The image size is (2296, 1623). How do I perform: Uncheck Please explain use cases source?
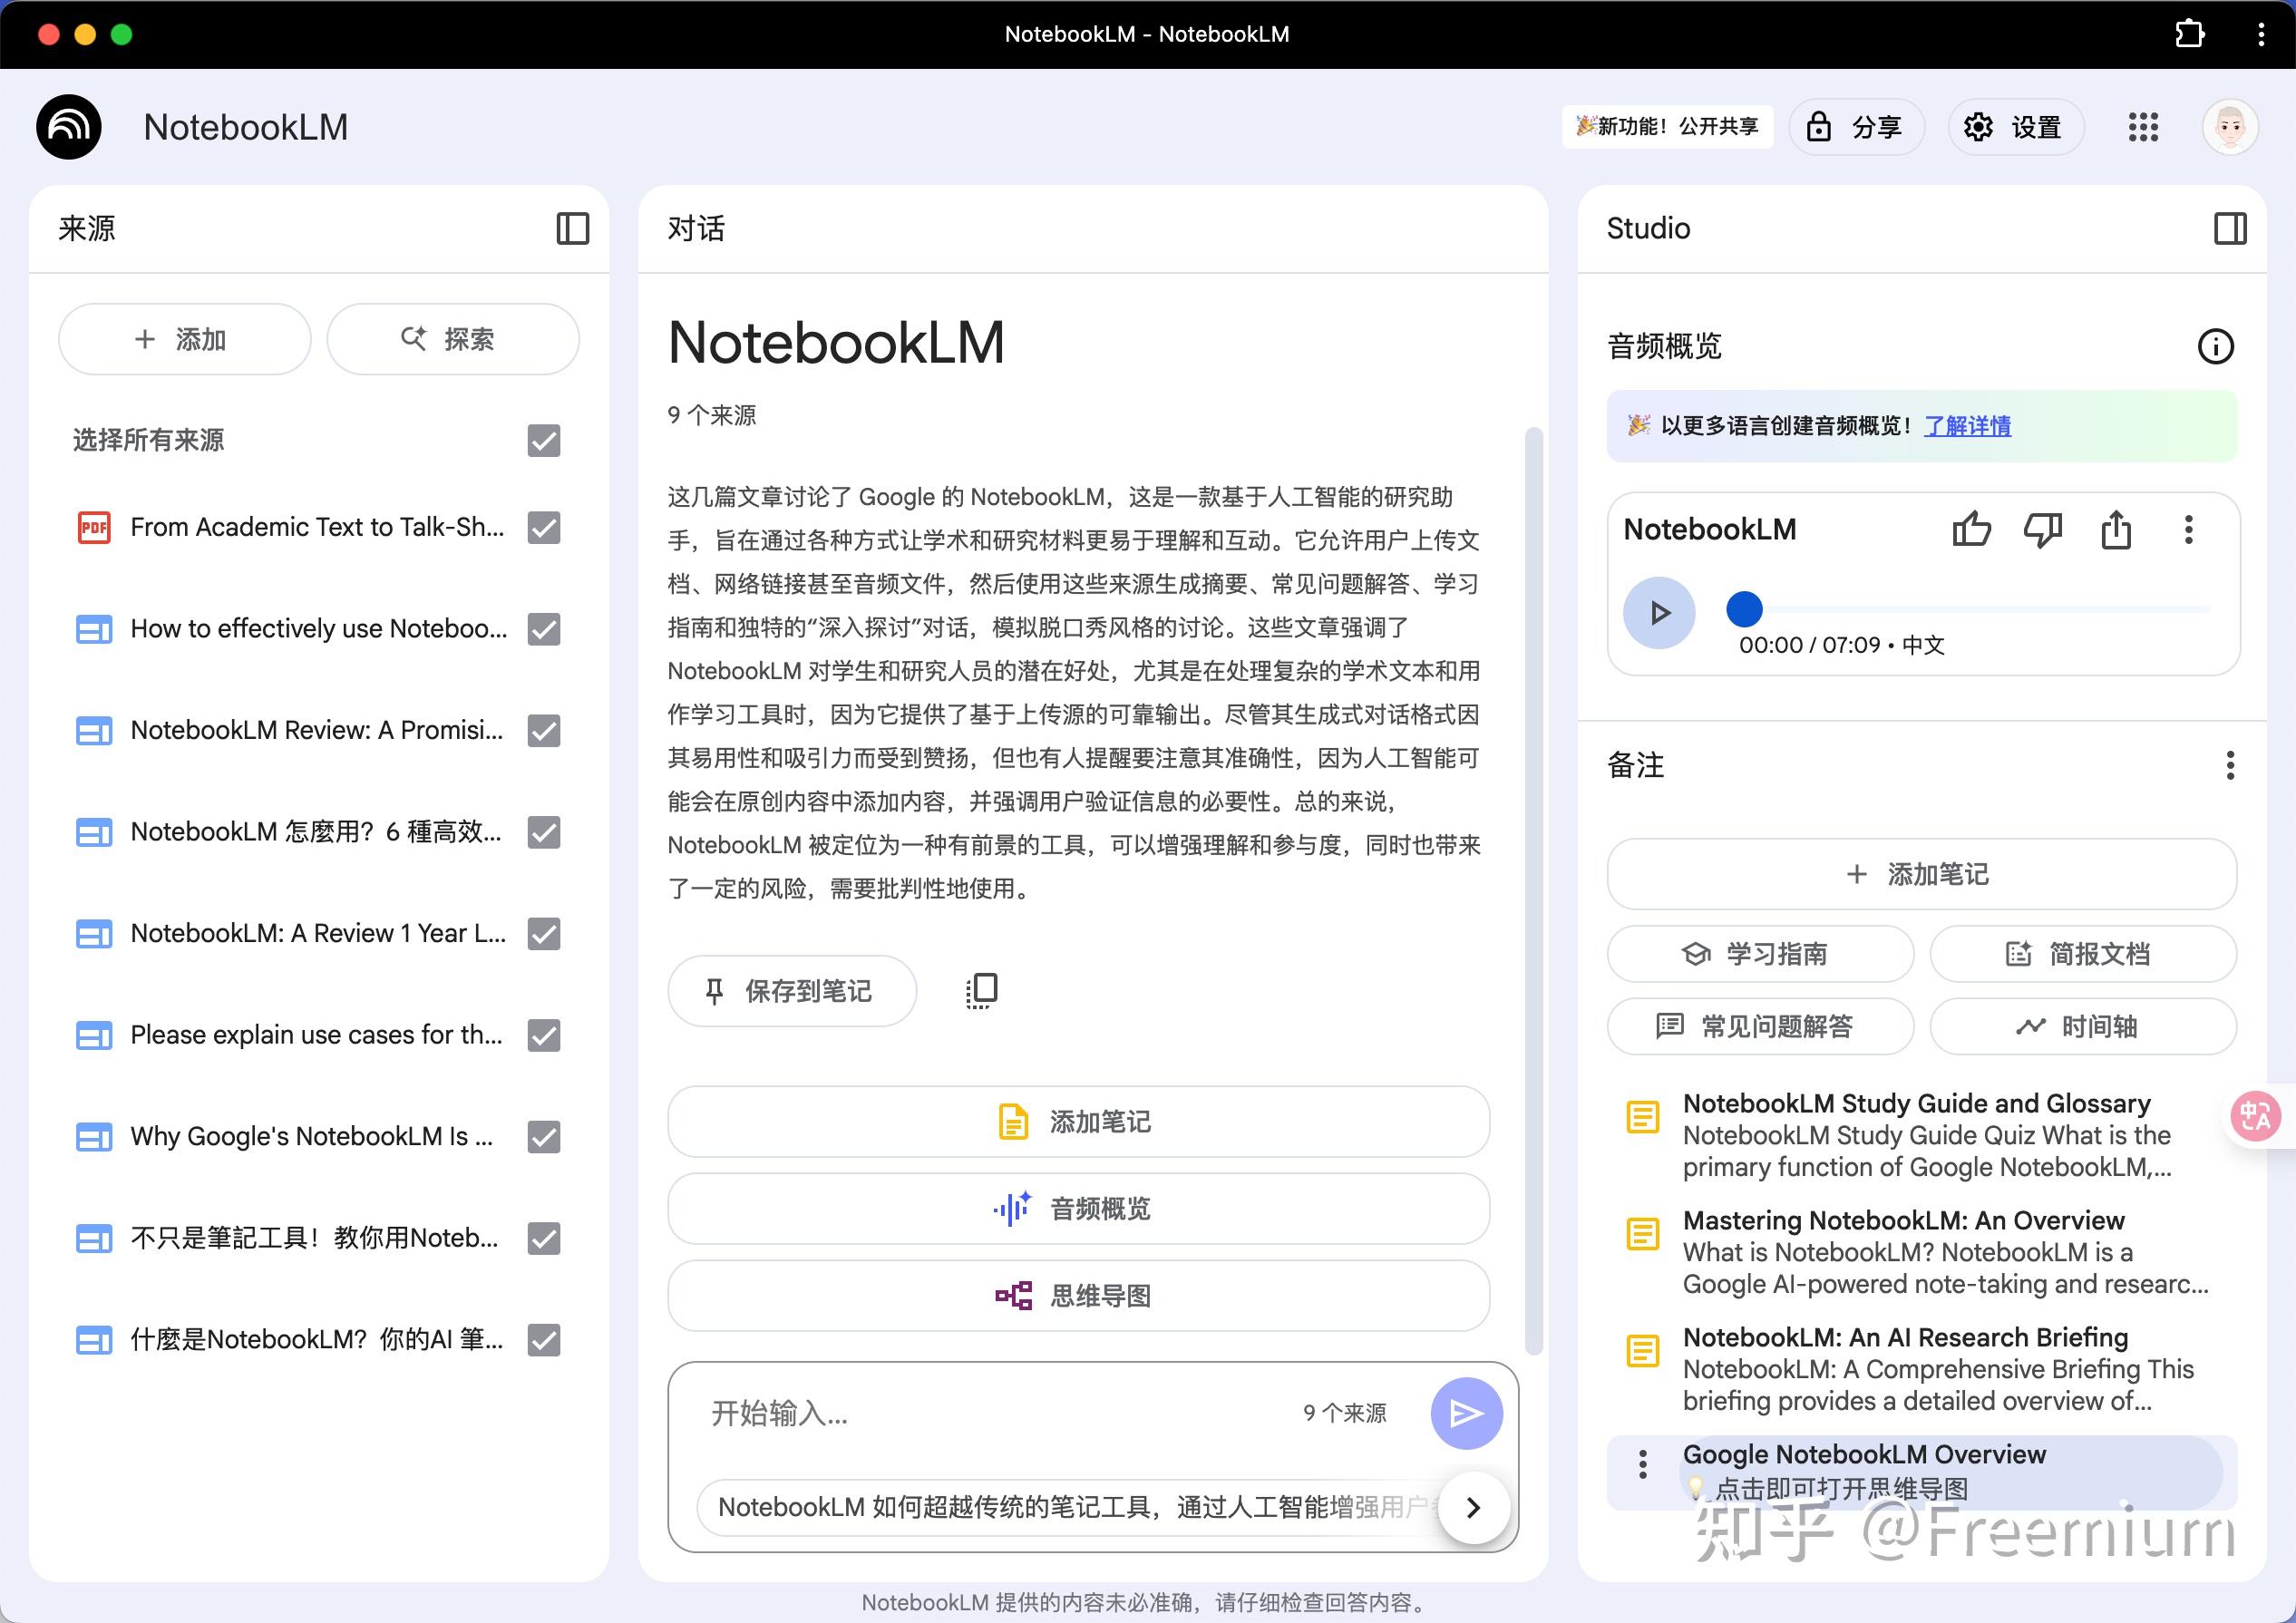pyautogui.click(x=544, y=1035)
